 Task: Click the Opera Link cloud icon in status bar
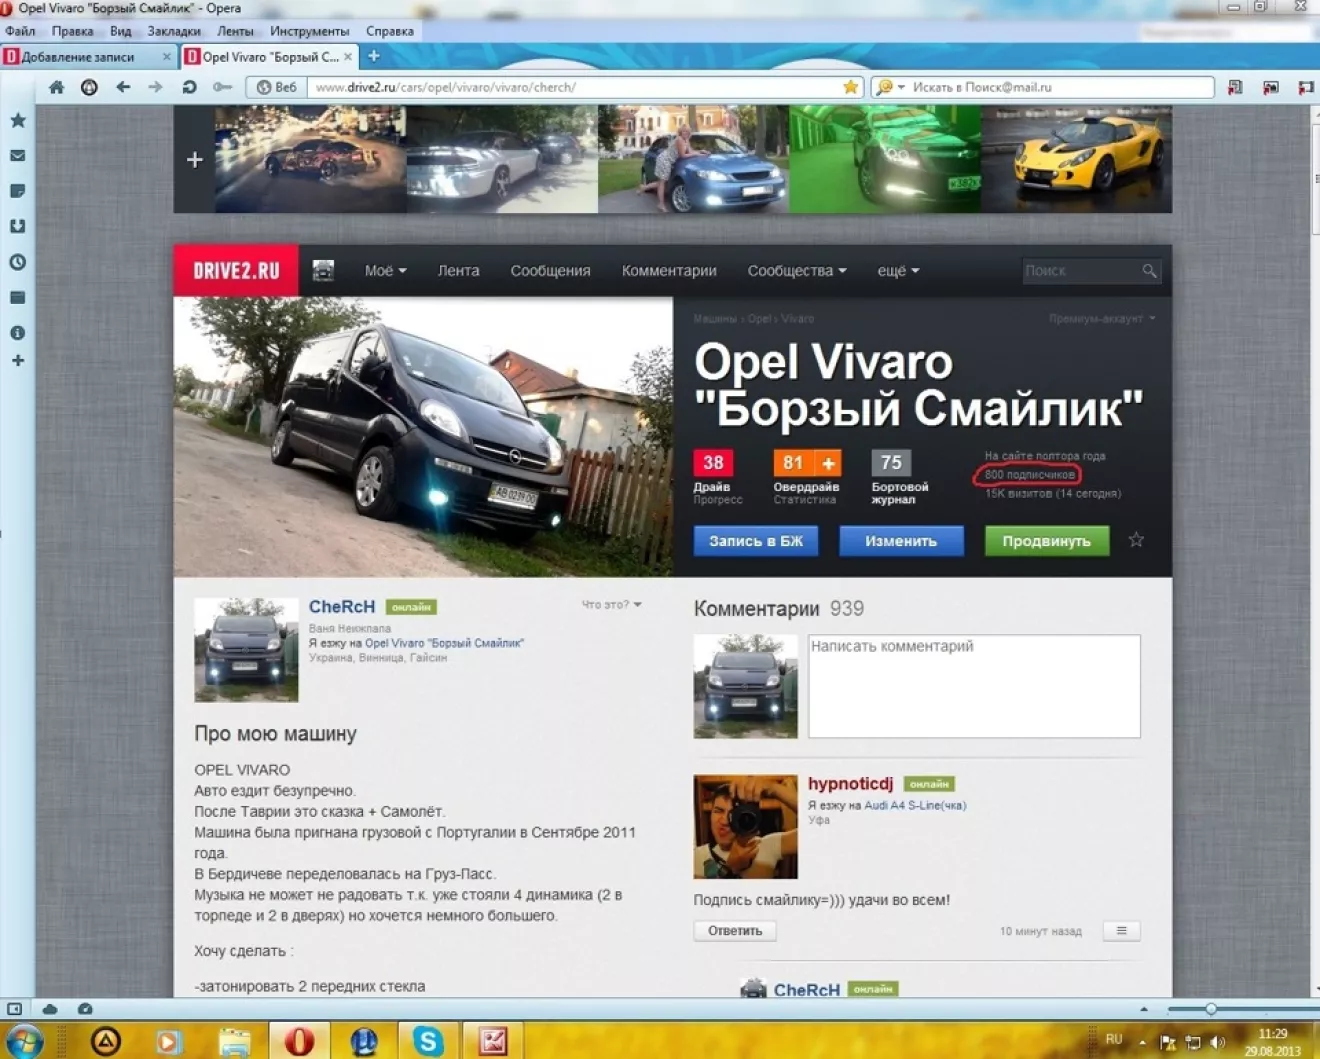pos(50,1009)
